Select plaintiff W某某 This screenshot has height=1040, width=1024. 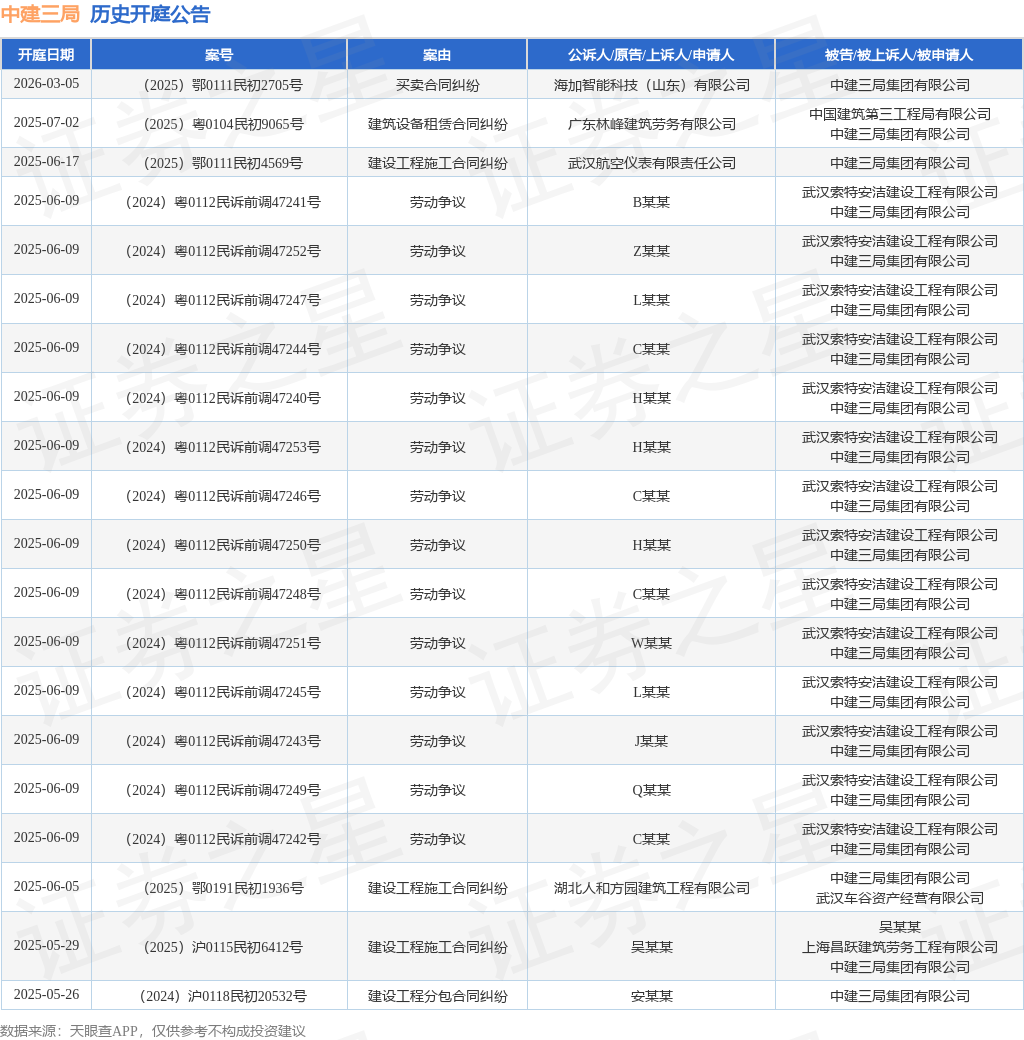[651, 644]
